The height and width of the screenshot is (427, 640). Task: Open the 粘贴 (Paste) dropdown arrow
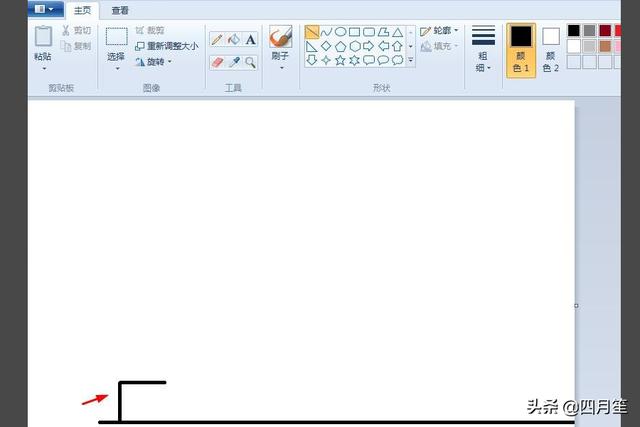(43, 69)
